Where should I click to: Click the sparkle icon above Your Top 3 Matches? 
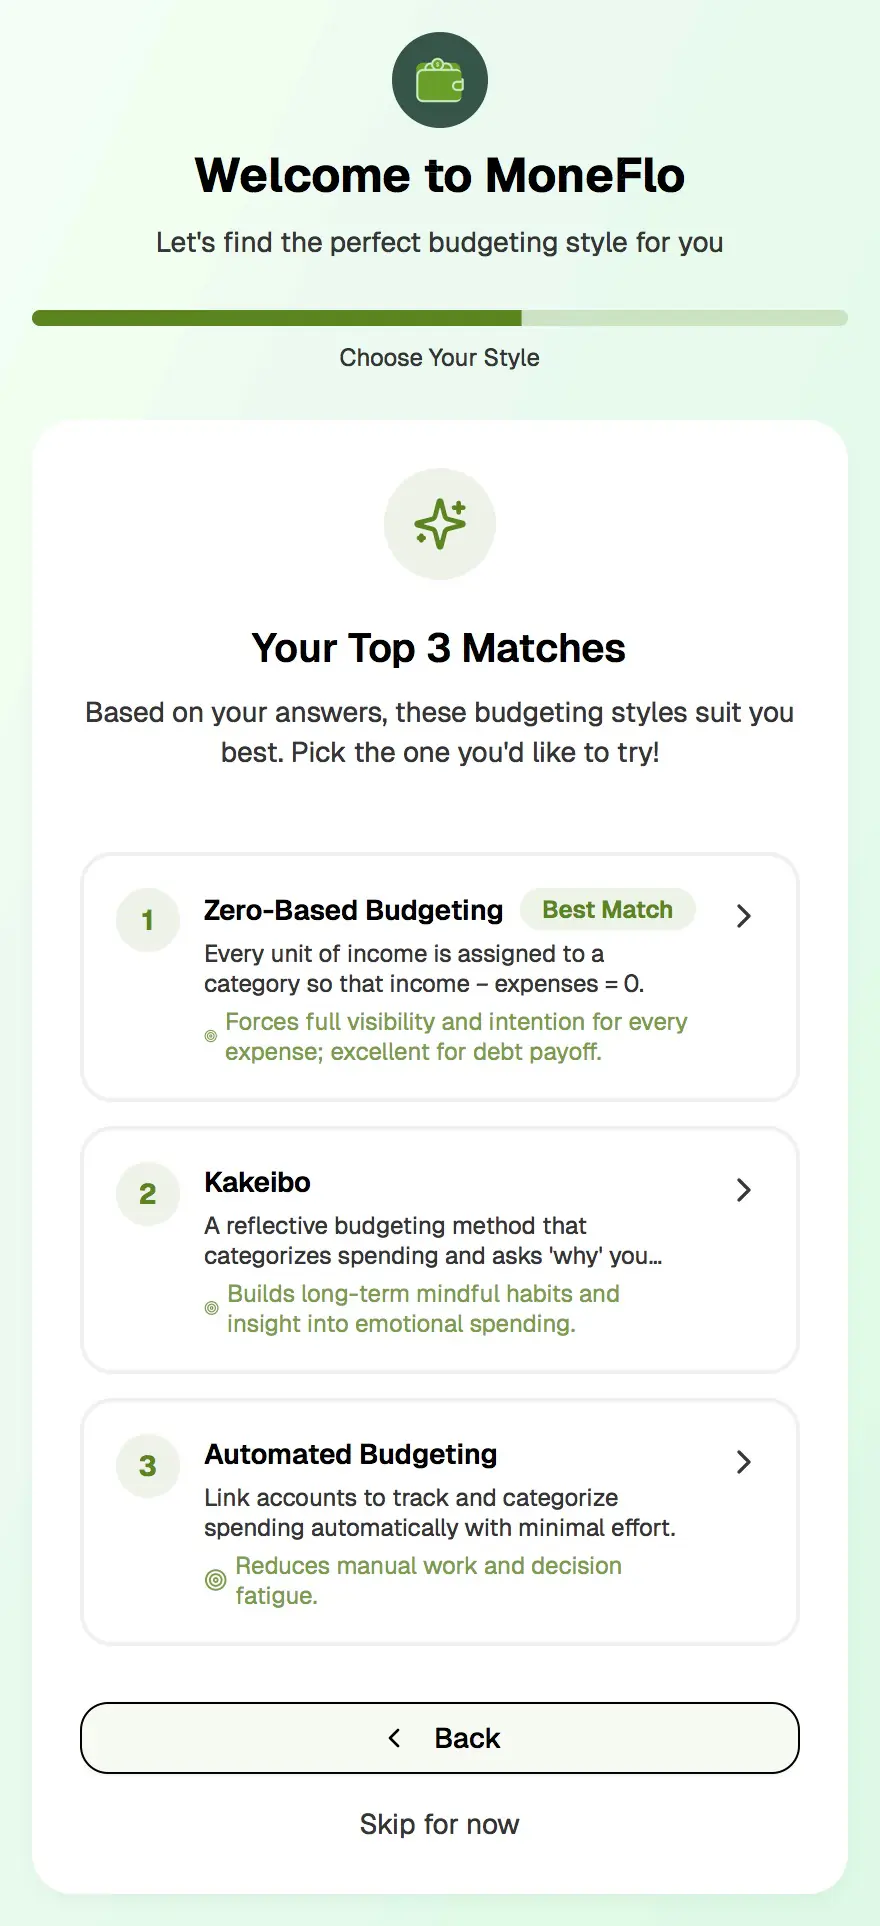point(440,524)
